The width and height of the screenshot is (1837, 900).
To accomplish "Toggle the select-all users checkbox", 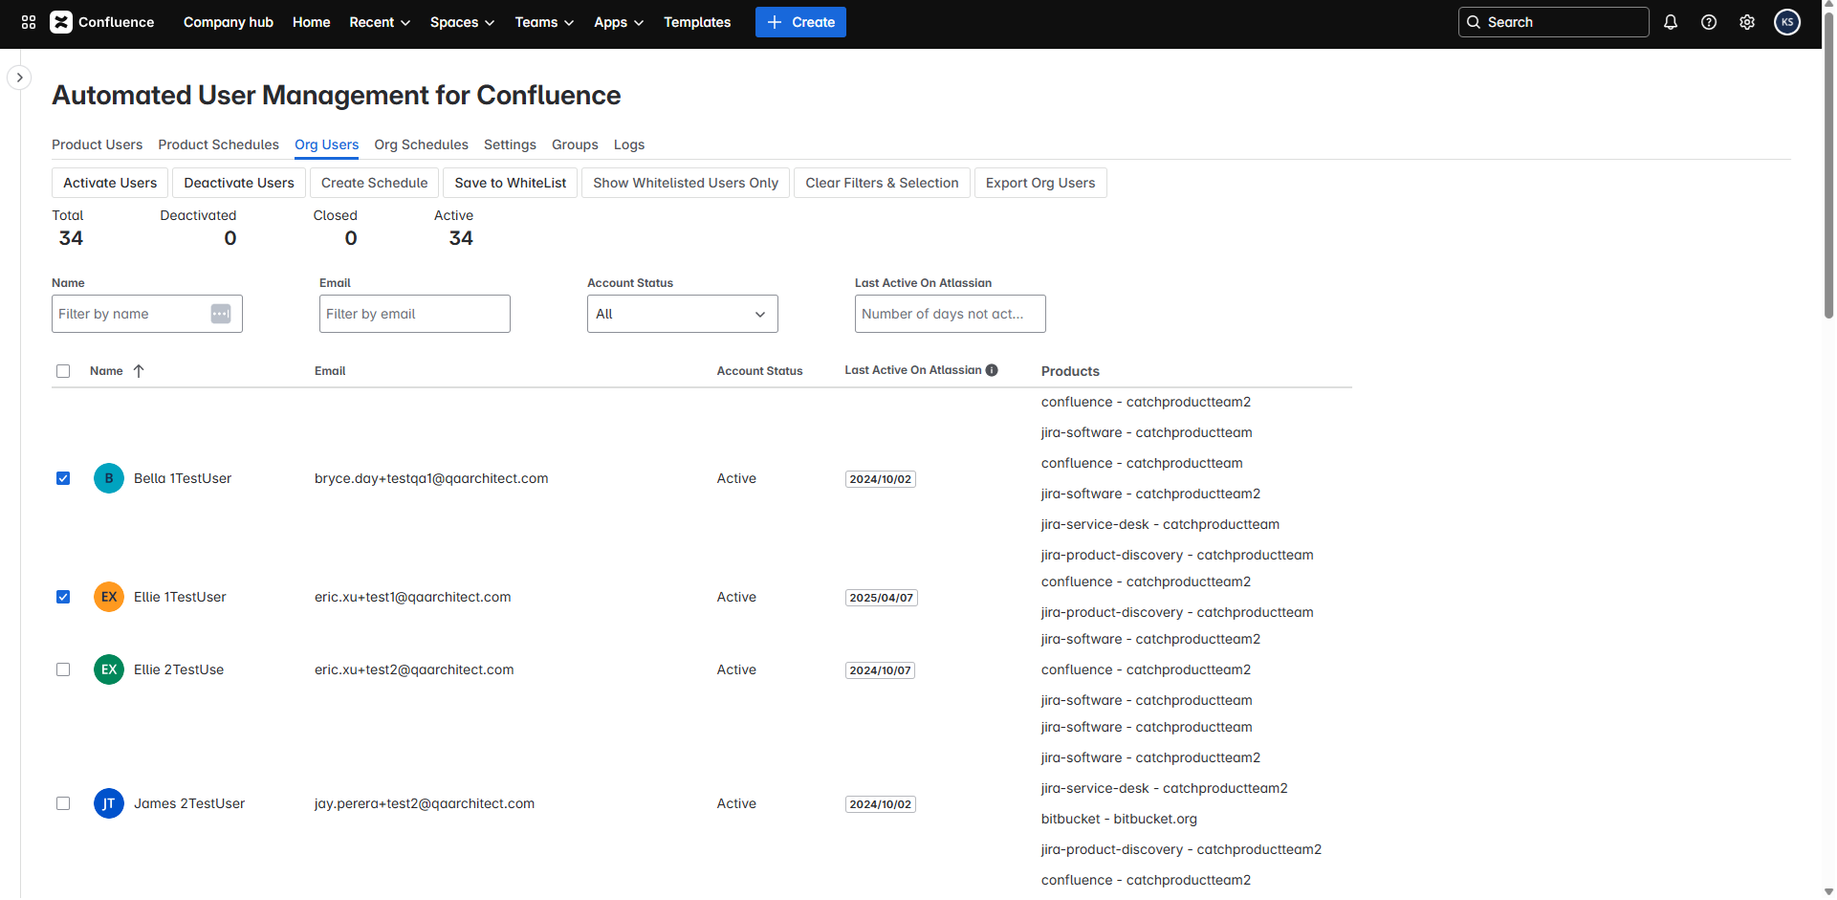I will (x=63, y=371).
